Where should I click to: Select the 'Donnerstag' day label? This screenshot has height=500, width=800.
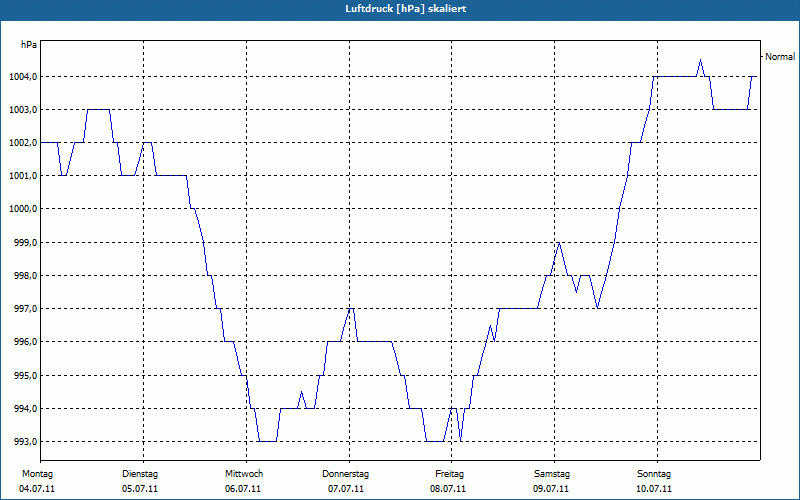pyautogui.click(x=345, y=474)
